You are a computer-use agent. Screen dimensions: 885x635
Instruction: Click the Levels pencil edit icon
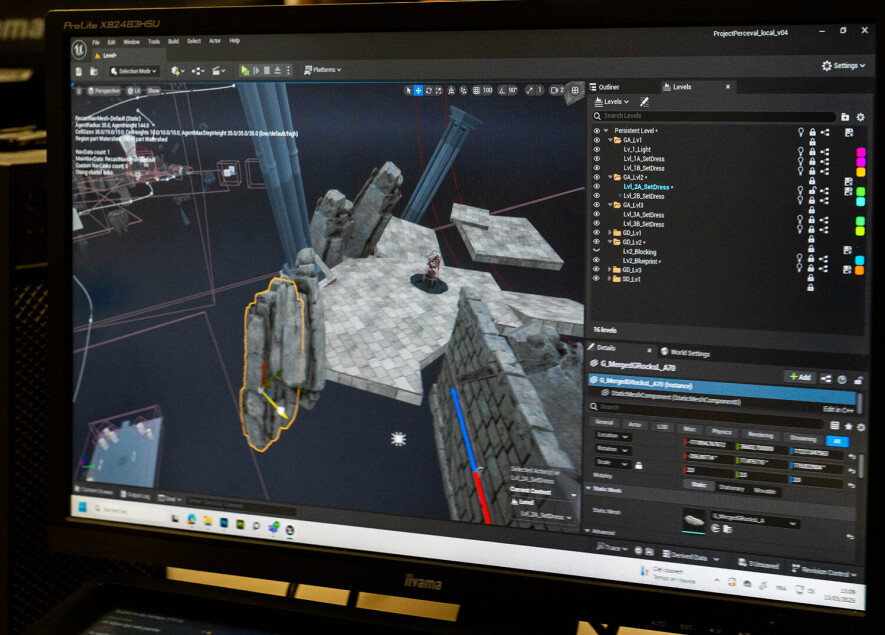tap(644, 102)
